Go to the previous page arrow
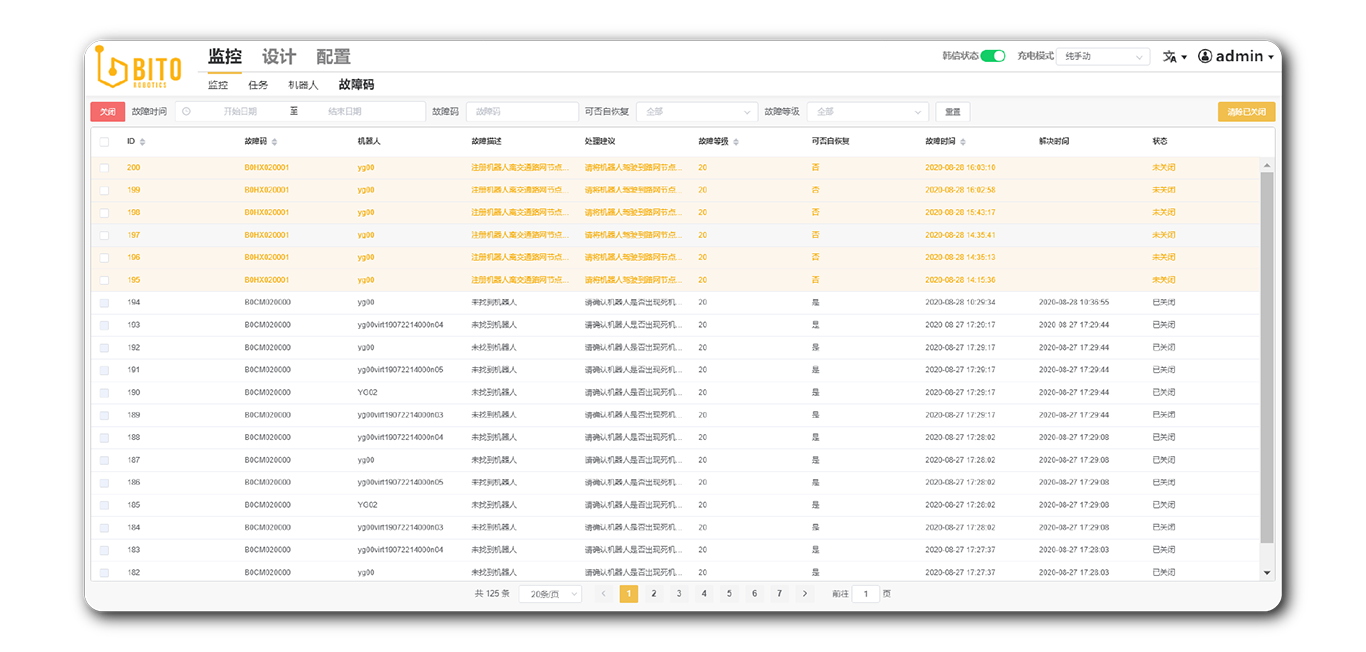The width and height of the screenshot is (1366, 652). pyautogui.click(x=603, y=594)
